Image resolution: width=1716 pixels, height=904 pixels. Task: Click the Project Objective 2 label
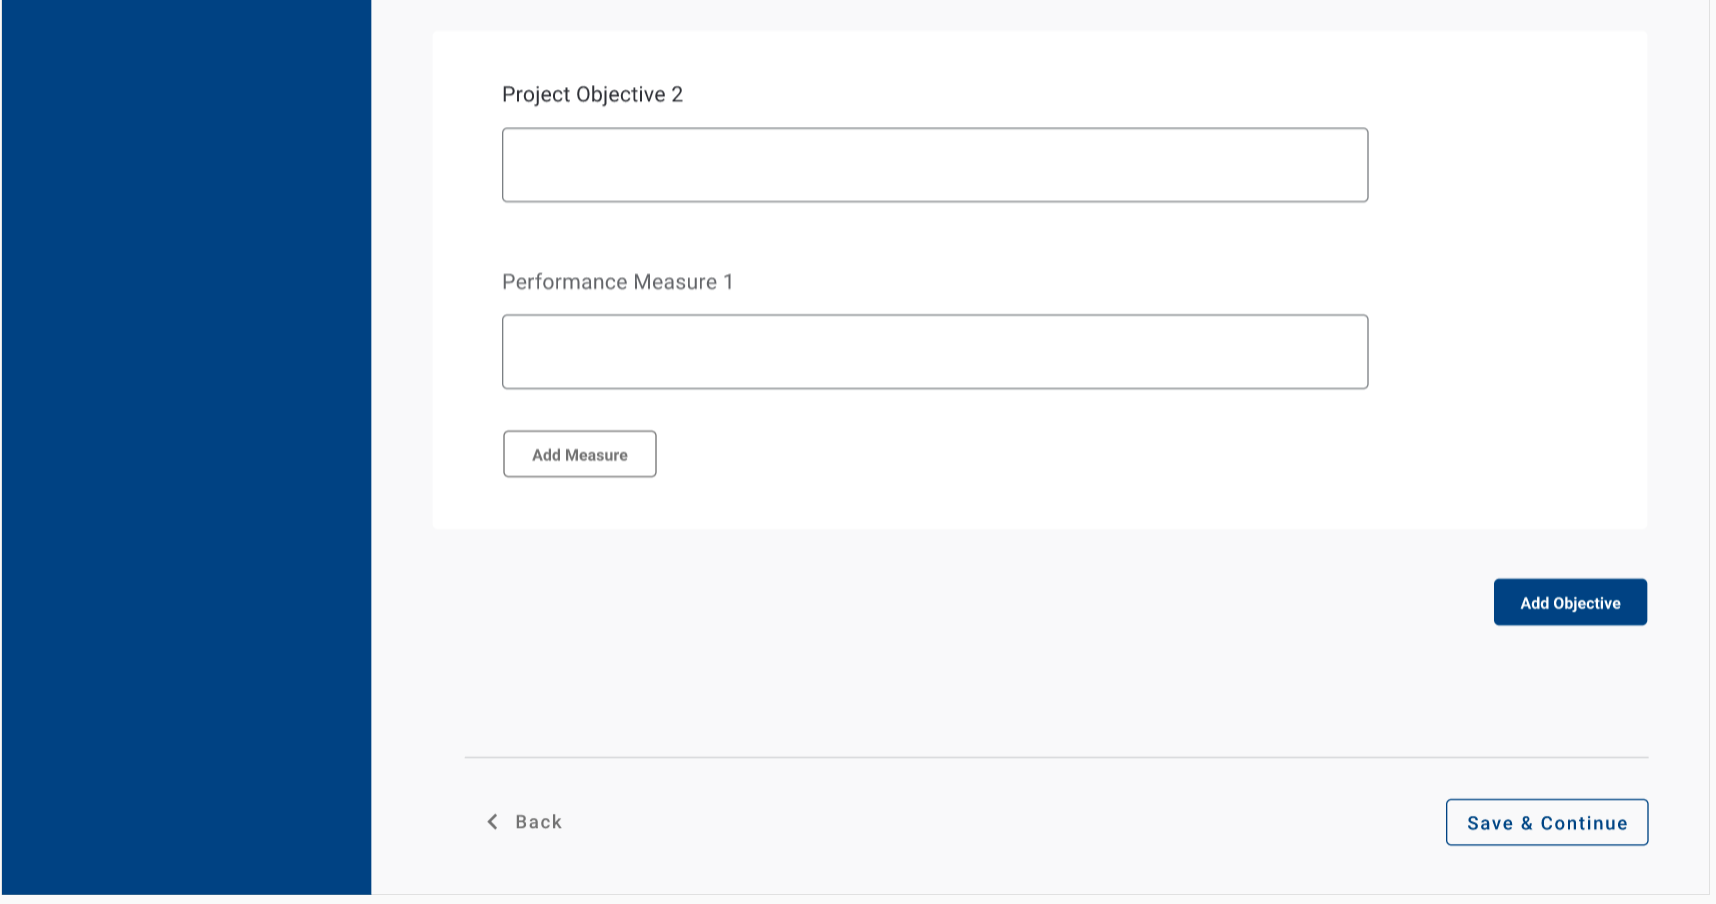pos(592,95)
